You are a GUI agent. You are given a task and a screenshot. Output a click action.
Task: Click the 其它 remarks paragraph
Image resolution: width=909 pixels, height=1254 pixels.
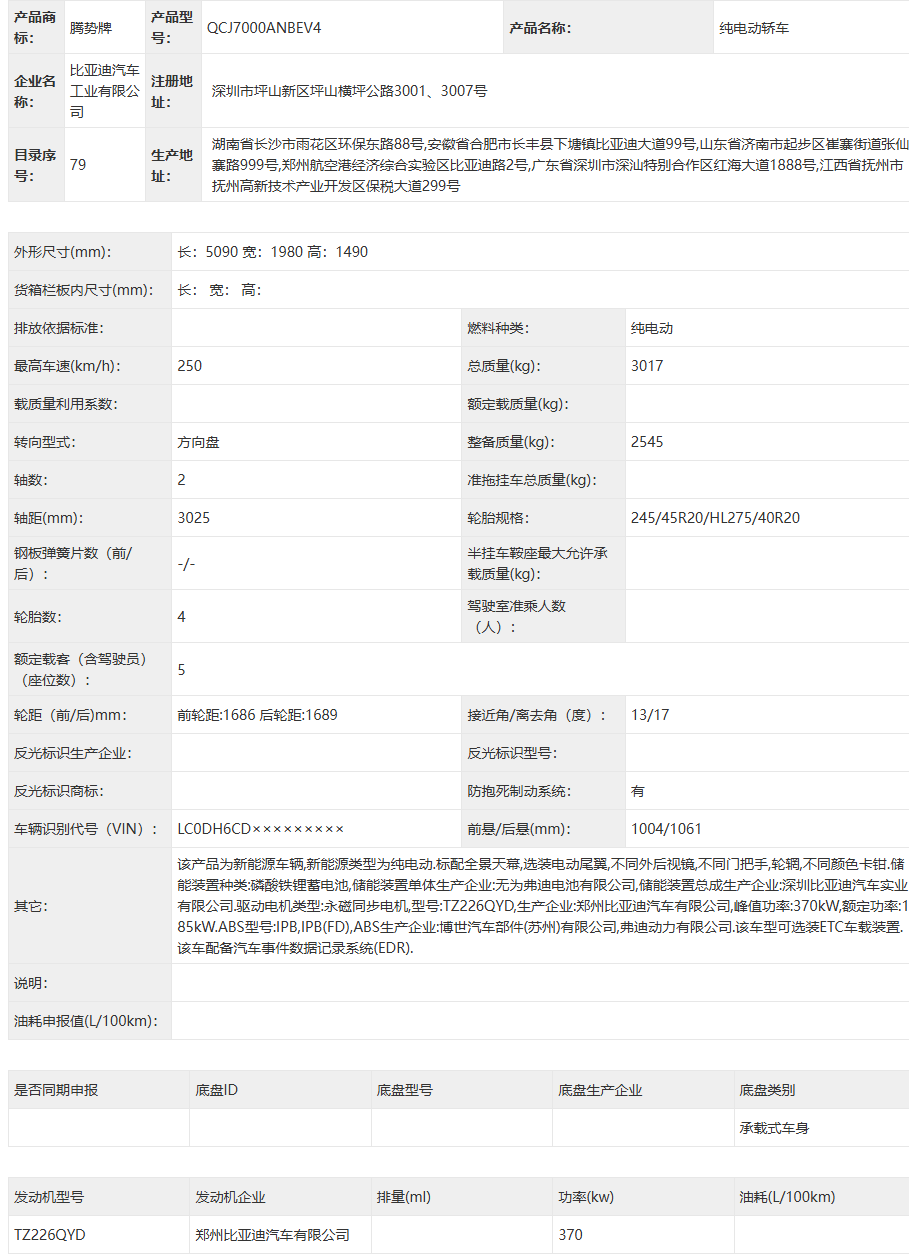pos(542,905)
